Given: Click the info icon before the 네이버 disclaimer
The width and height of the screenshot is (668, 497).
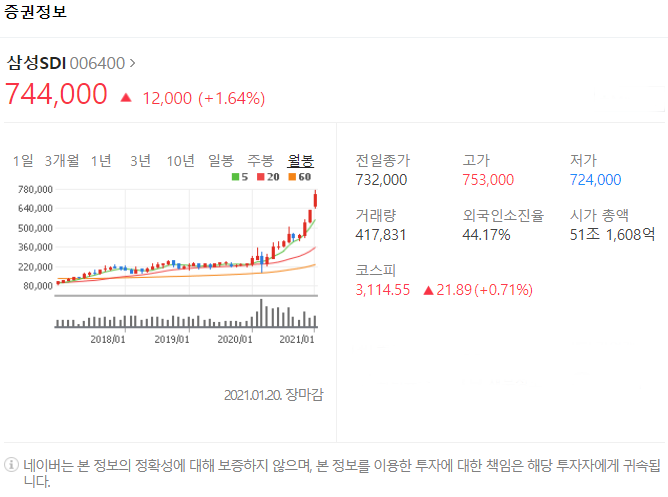Looking at the screenshot, I should [12, 464].
